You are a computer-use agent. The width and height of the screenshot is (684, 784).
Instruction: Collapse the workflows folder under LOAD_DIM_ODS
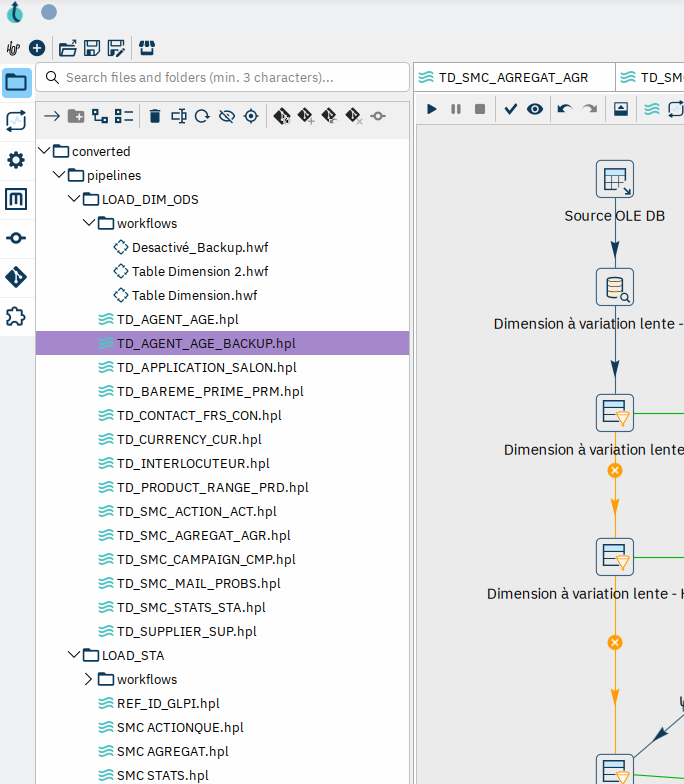[x=89, y=222]
